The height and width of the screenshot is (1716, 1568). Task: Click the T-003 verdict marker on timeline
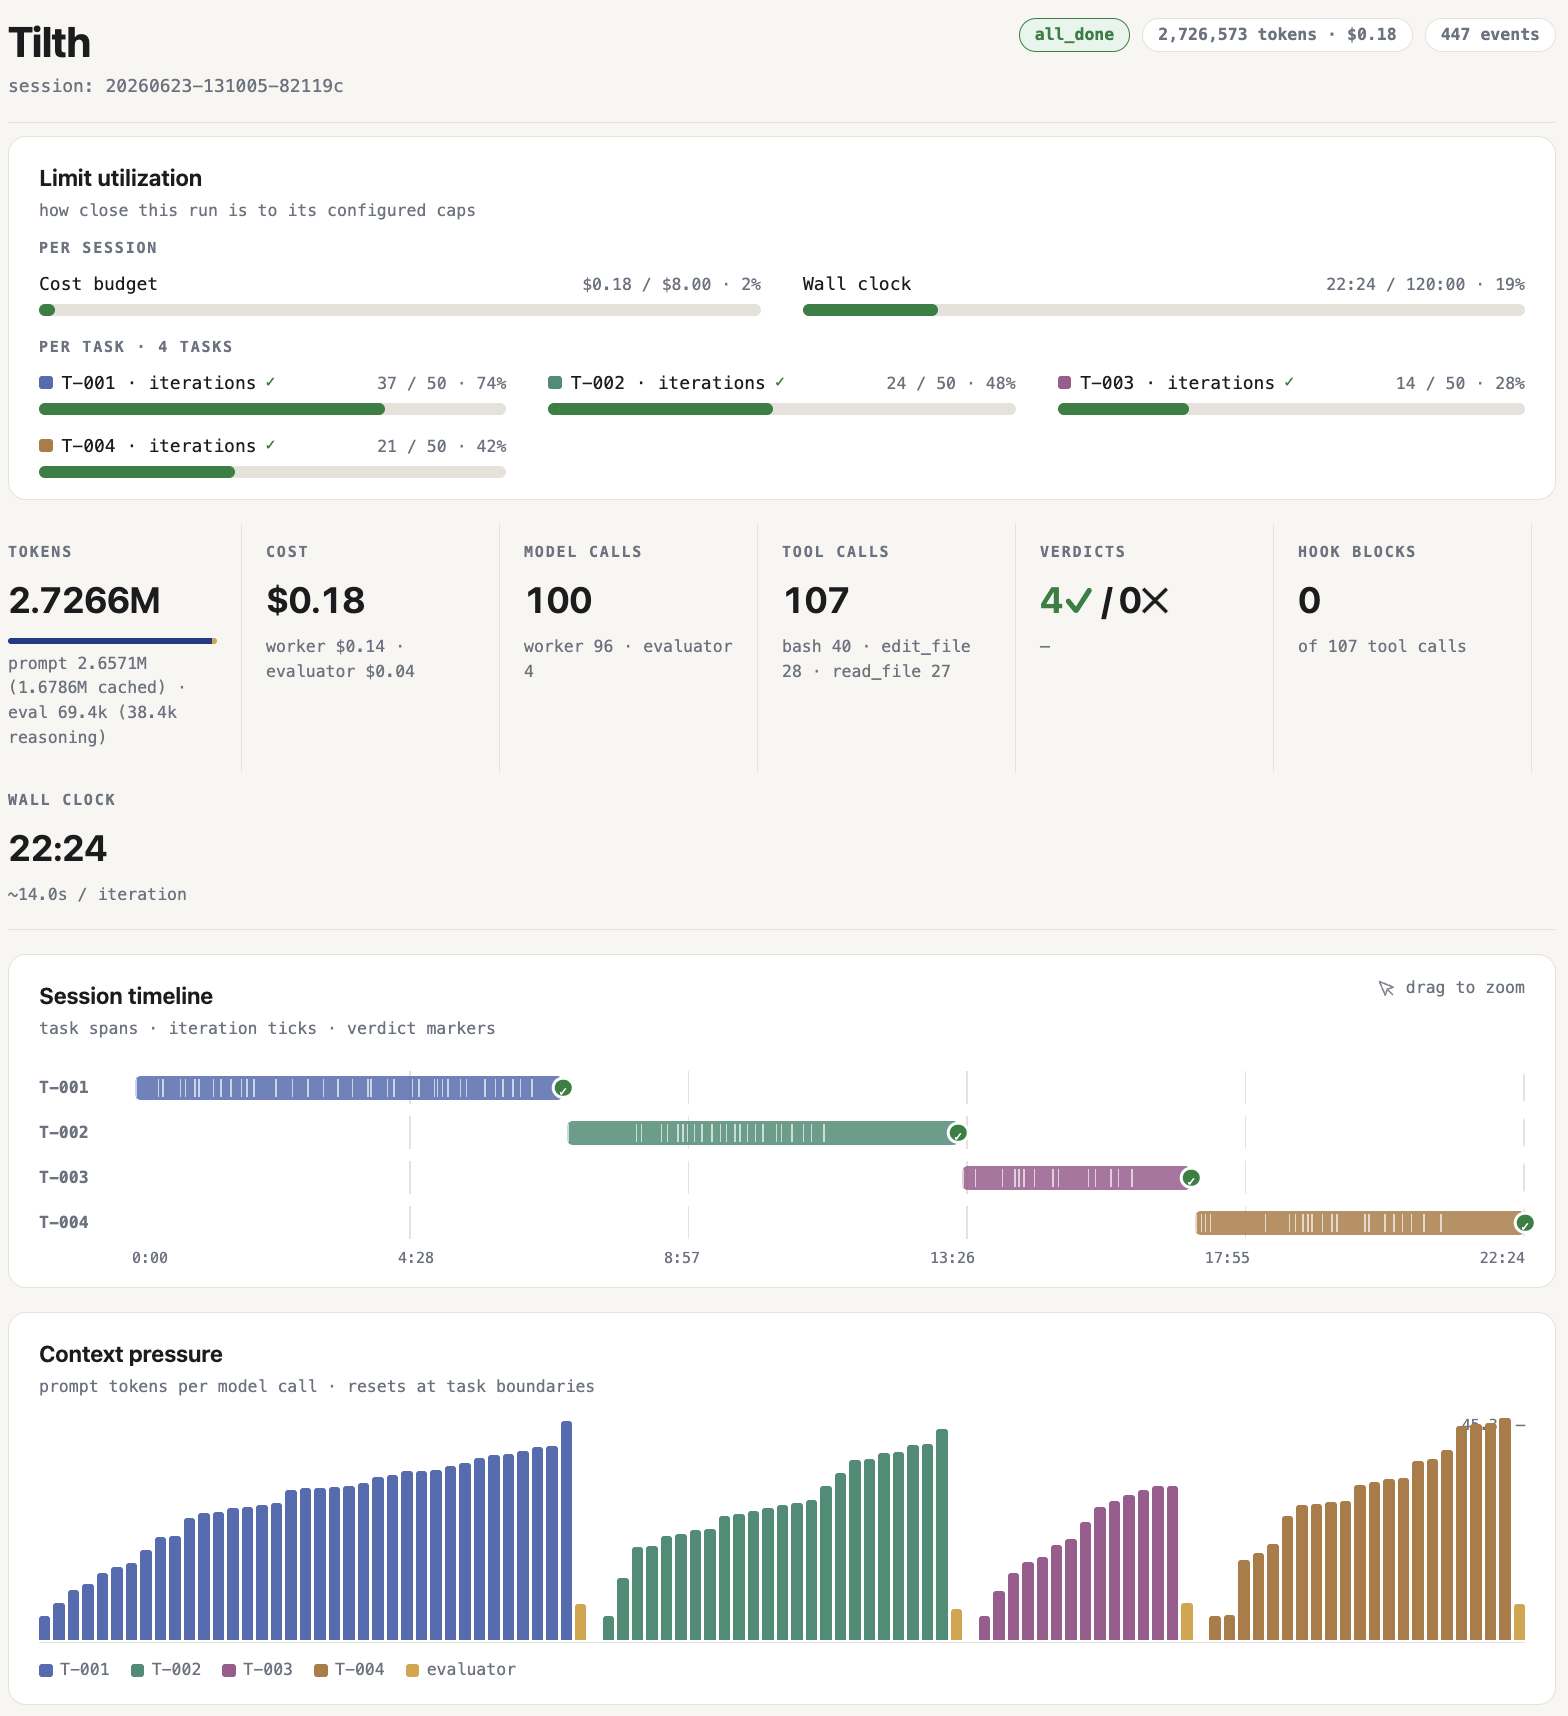coord(1191,1178)
